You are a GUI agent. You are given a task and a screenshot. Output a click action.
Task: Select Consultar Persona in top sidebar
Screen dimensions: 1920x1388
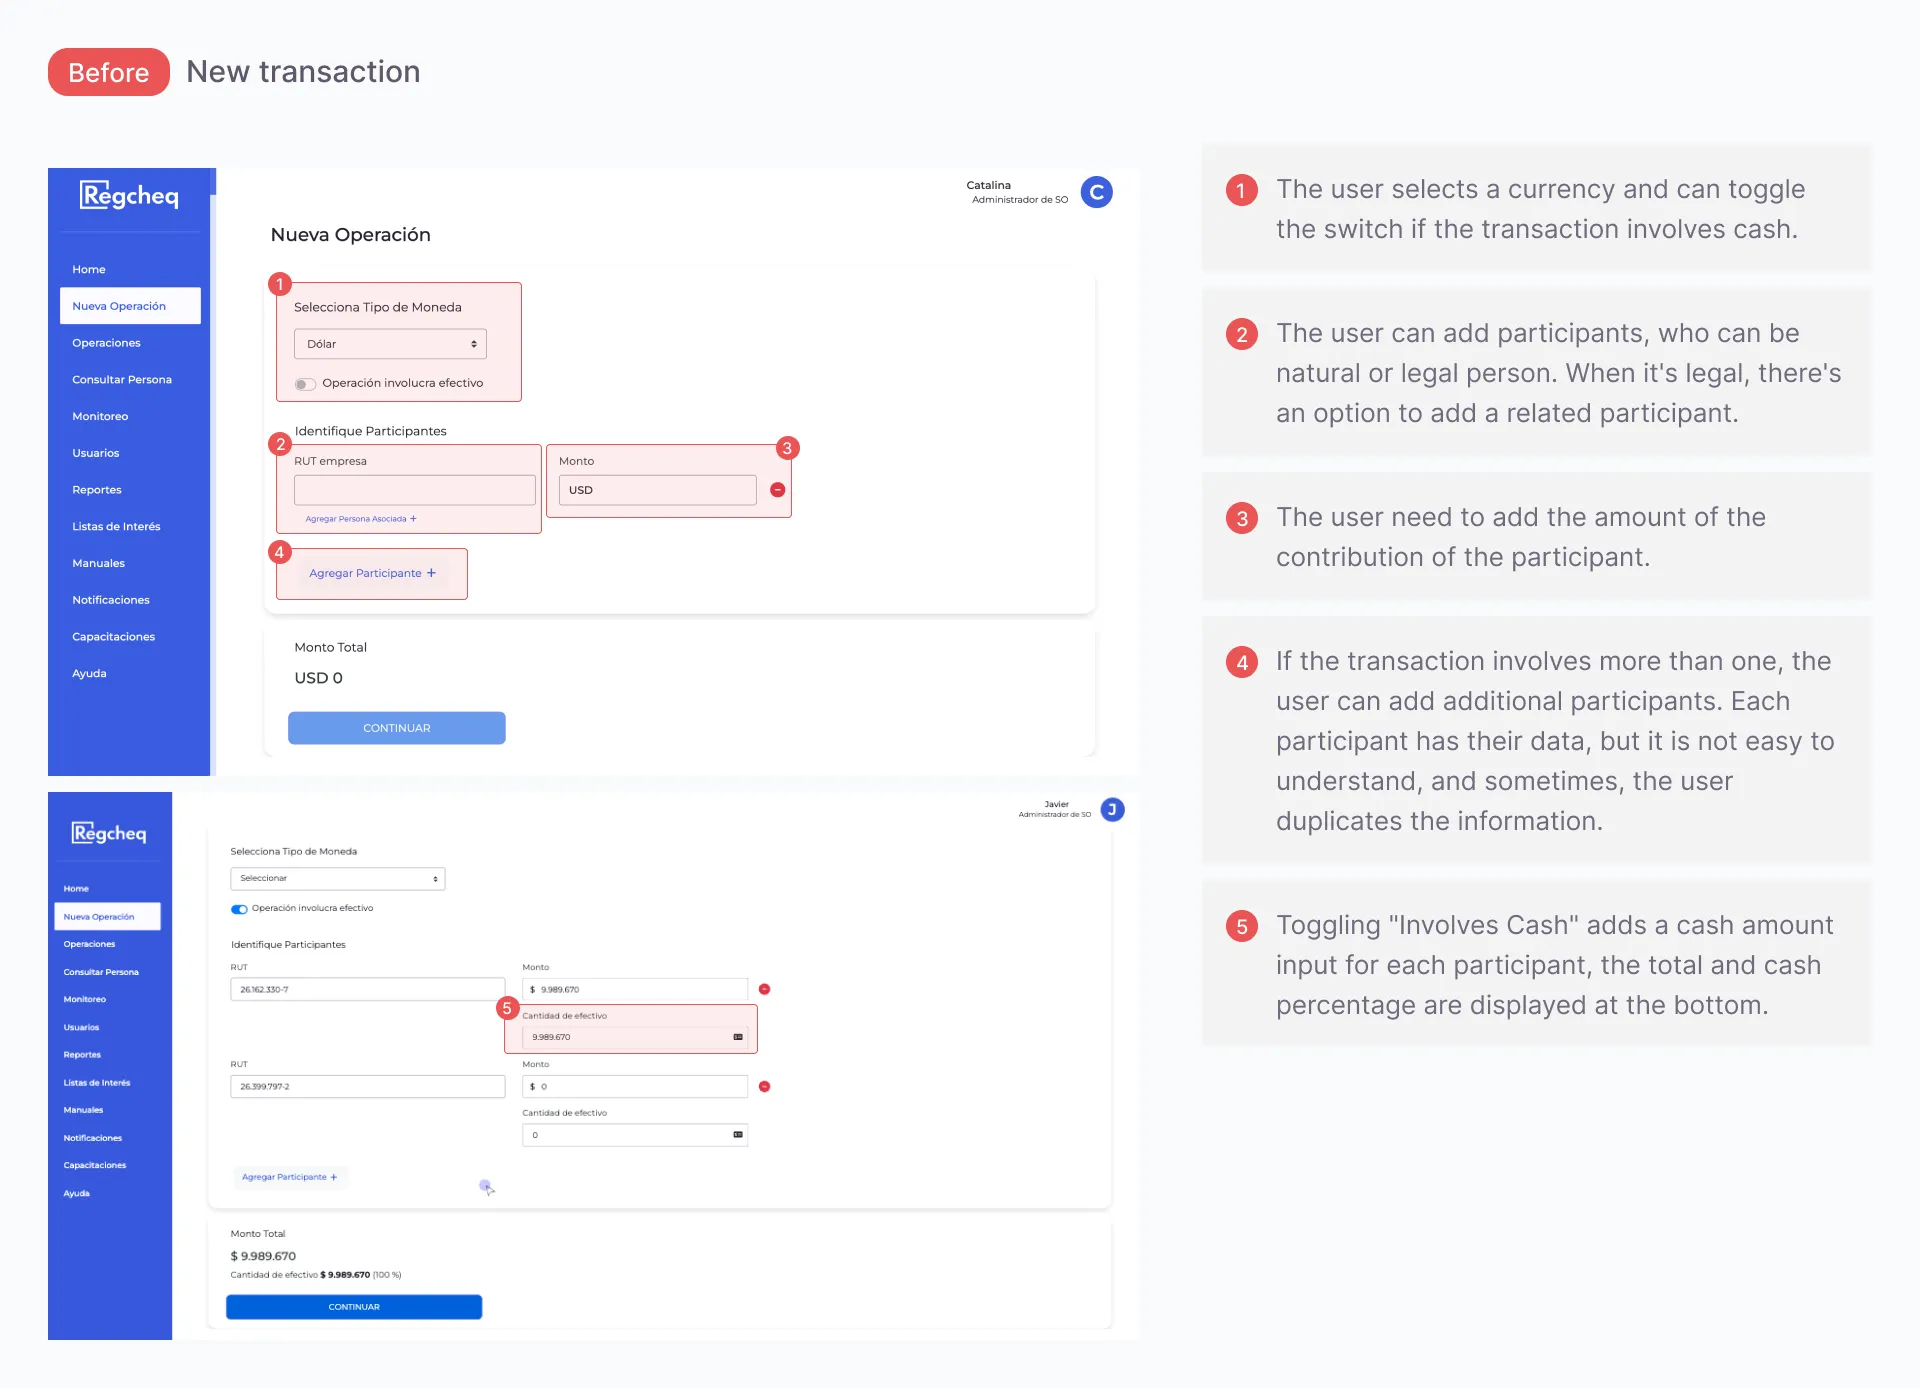coord(122,380)
